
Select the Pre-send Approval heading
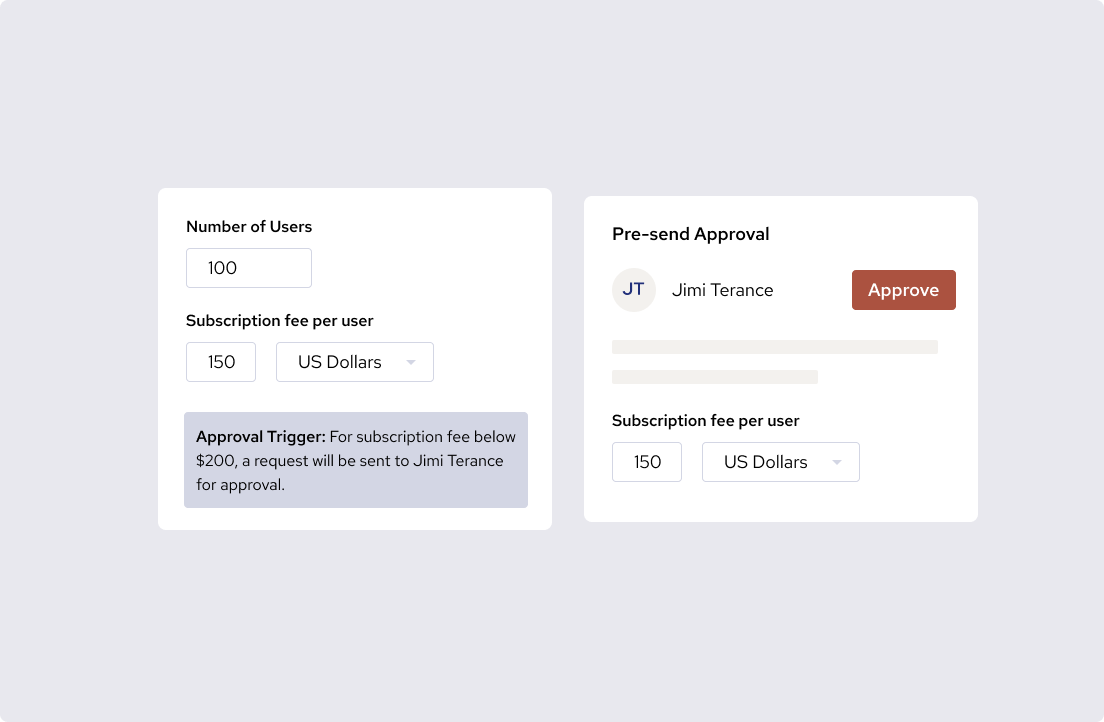pyautogui.click(x=690, y=233)
